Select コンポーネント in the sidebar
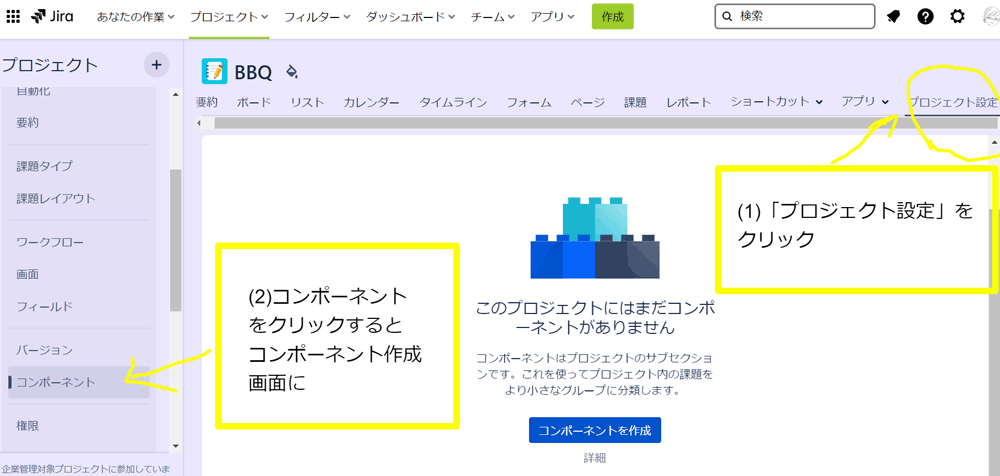The height and width of the screenshot is (476, 1000). [79, 382]
